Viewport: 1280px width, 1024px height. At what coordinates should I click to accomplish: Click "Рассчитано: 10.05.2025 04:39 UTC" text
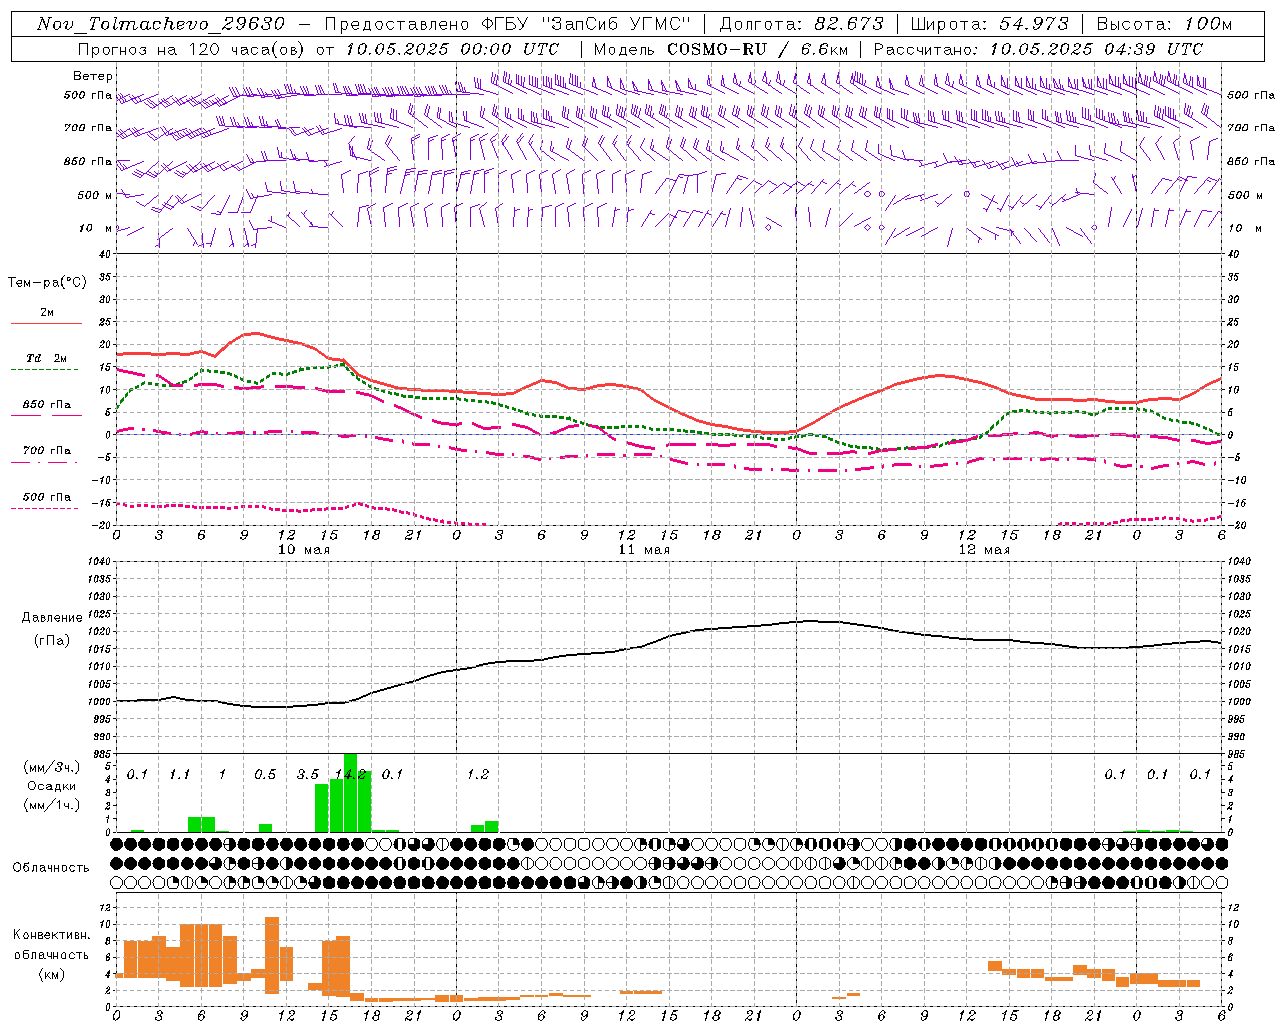point(1038,49)
